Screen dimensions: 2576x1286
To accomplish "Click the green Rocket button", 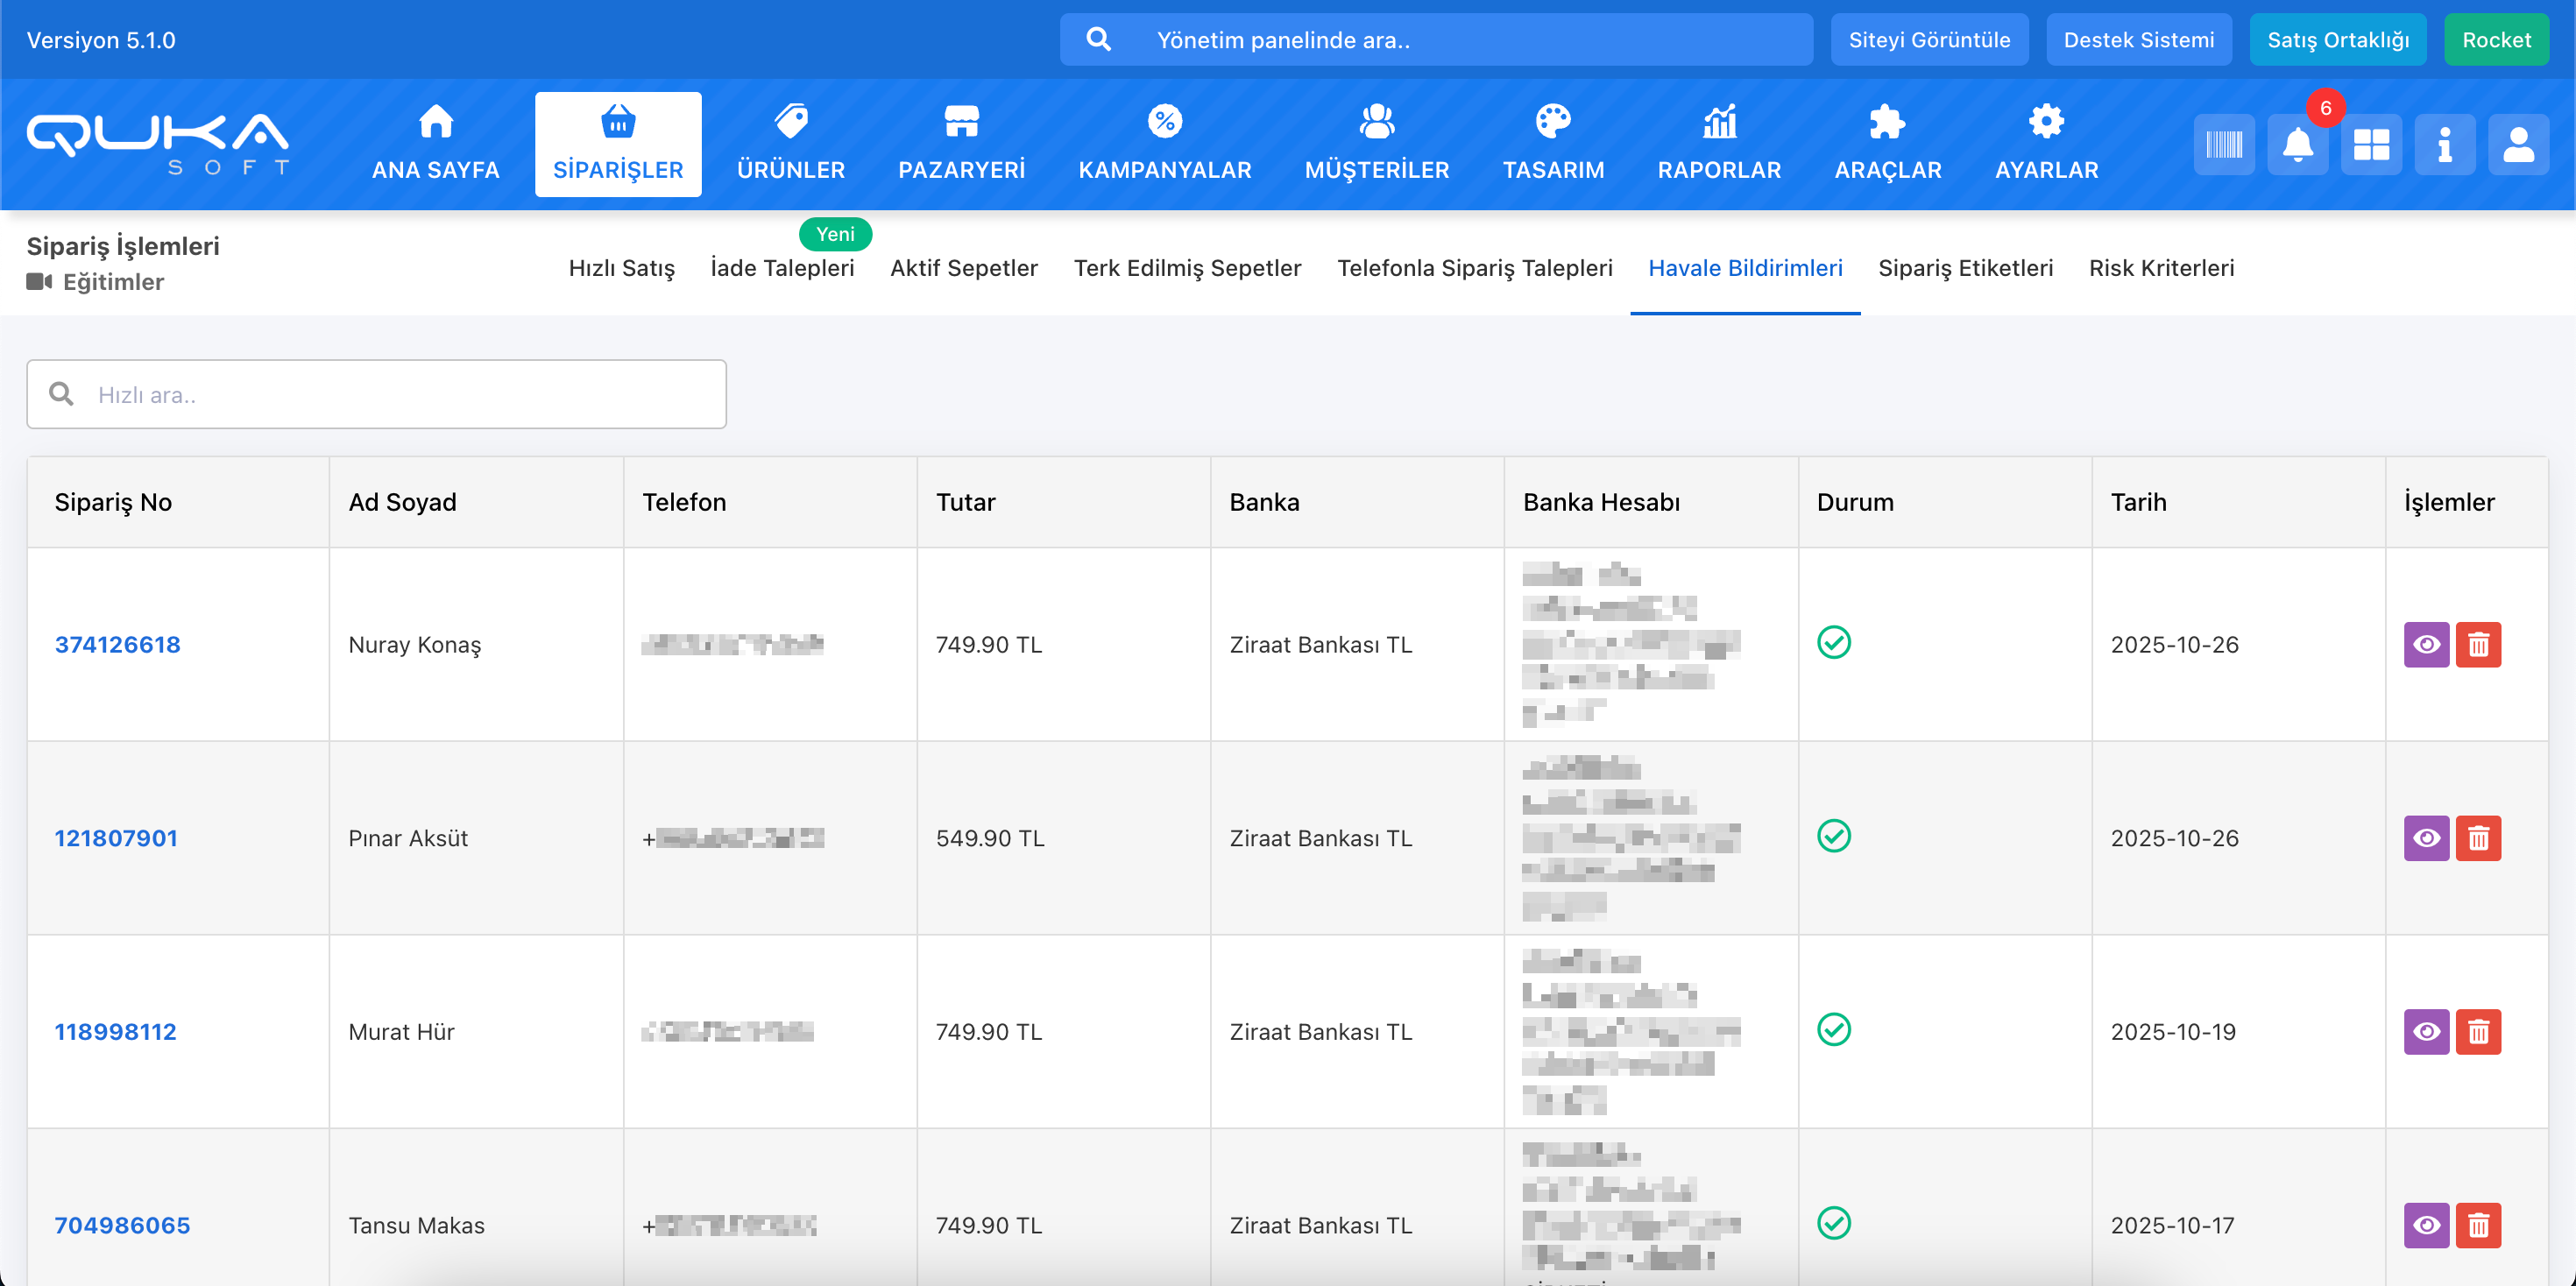I will click(x=2496, y=40).
